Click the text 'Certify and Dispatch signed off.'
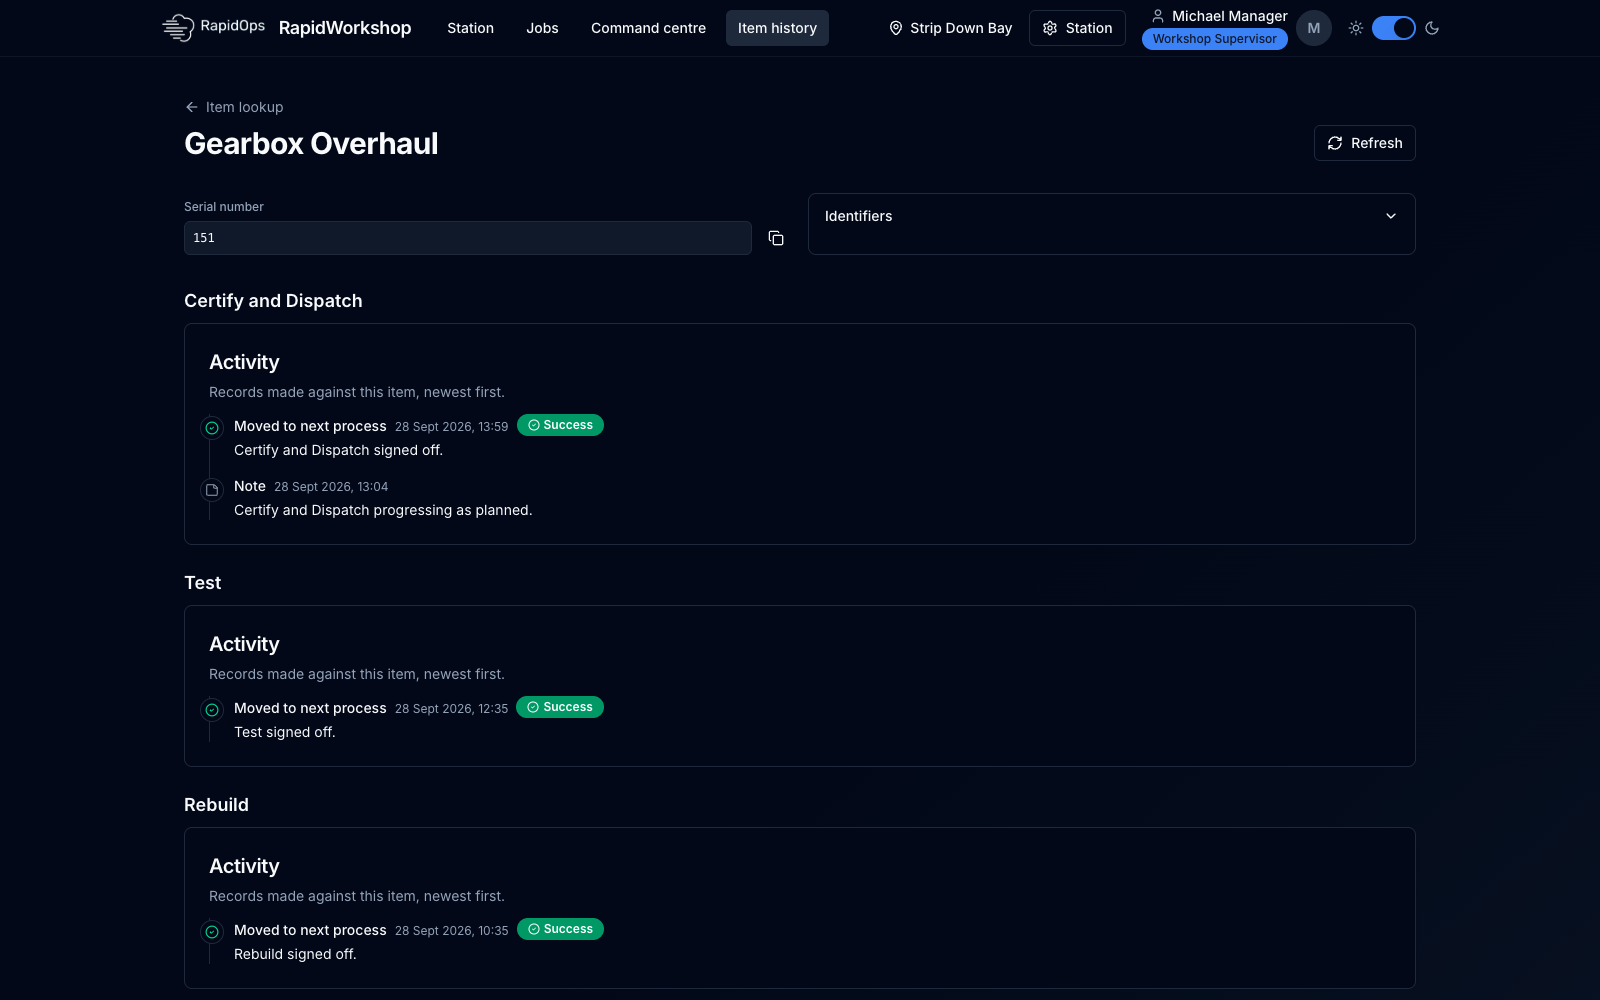Image resolution: width=1600 pixels, height=1000 pixels. pos(338,450)
